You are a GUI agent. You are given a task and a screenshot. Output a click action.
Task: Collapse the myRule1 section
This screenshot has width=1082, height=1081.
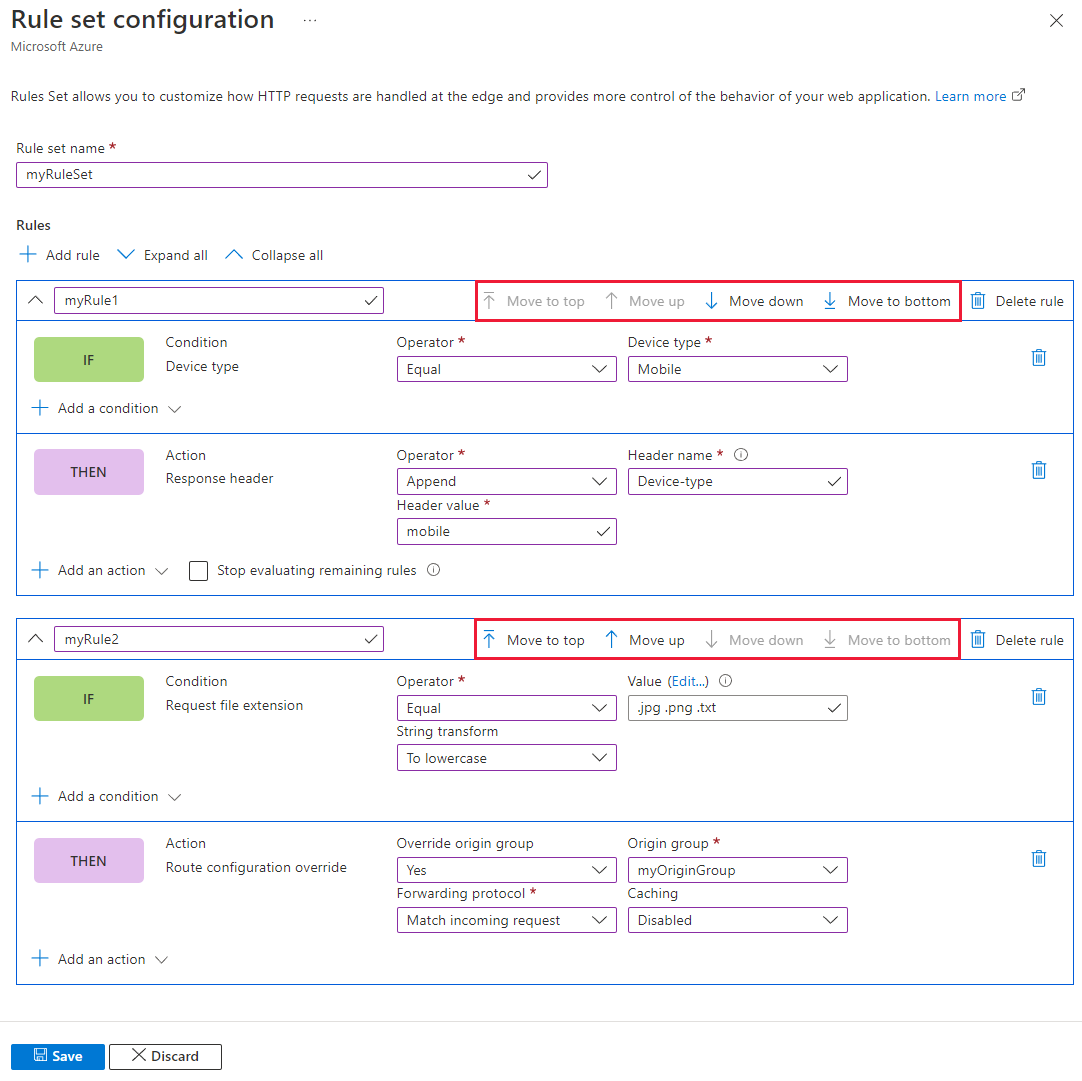pos(35,300)
